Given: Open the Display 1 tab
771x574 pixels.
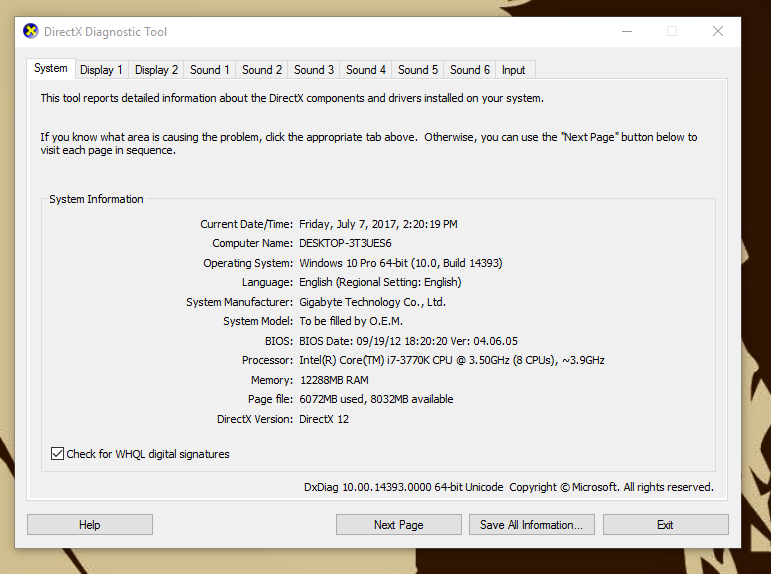Looking at the screenshot, I should 101,70.
